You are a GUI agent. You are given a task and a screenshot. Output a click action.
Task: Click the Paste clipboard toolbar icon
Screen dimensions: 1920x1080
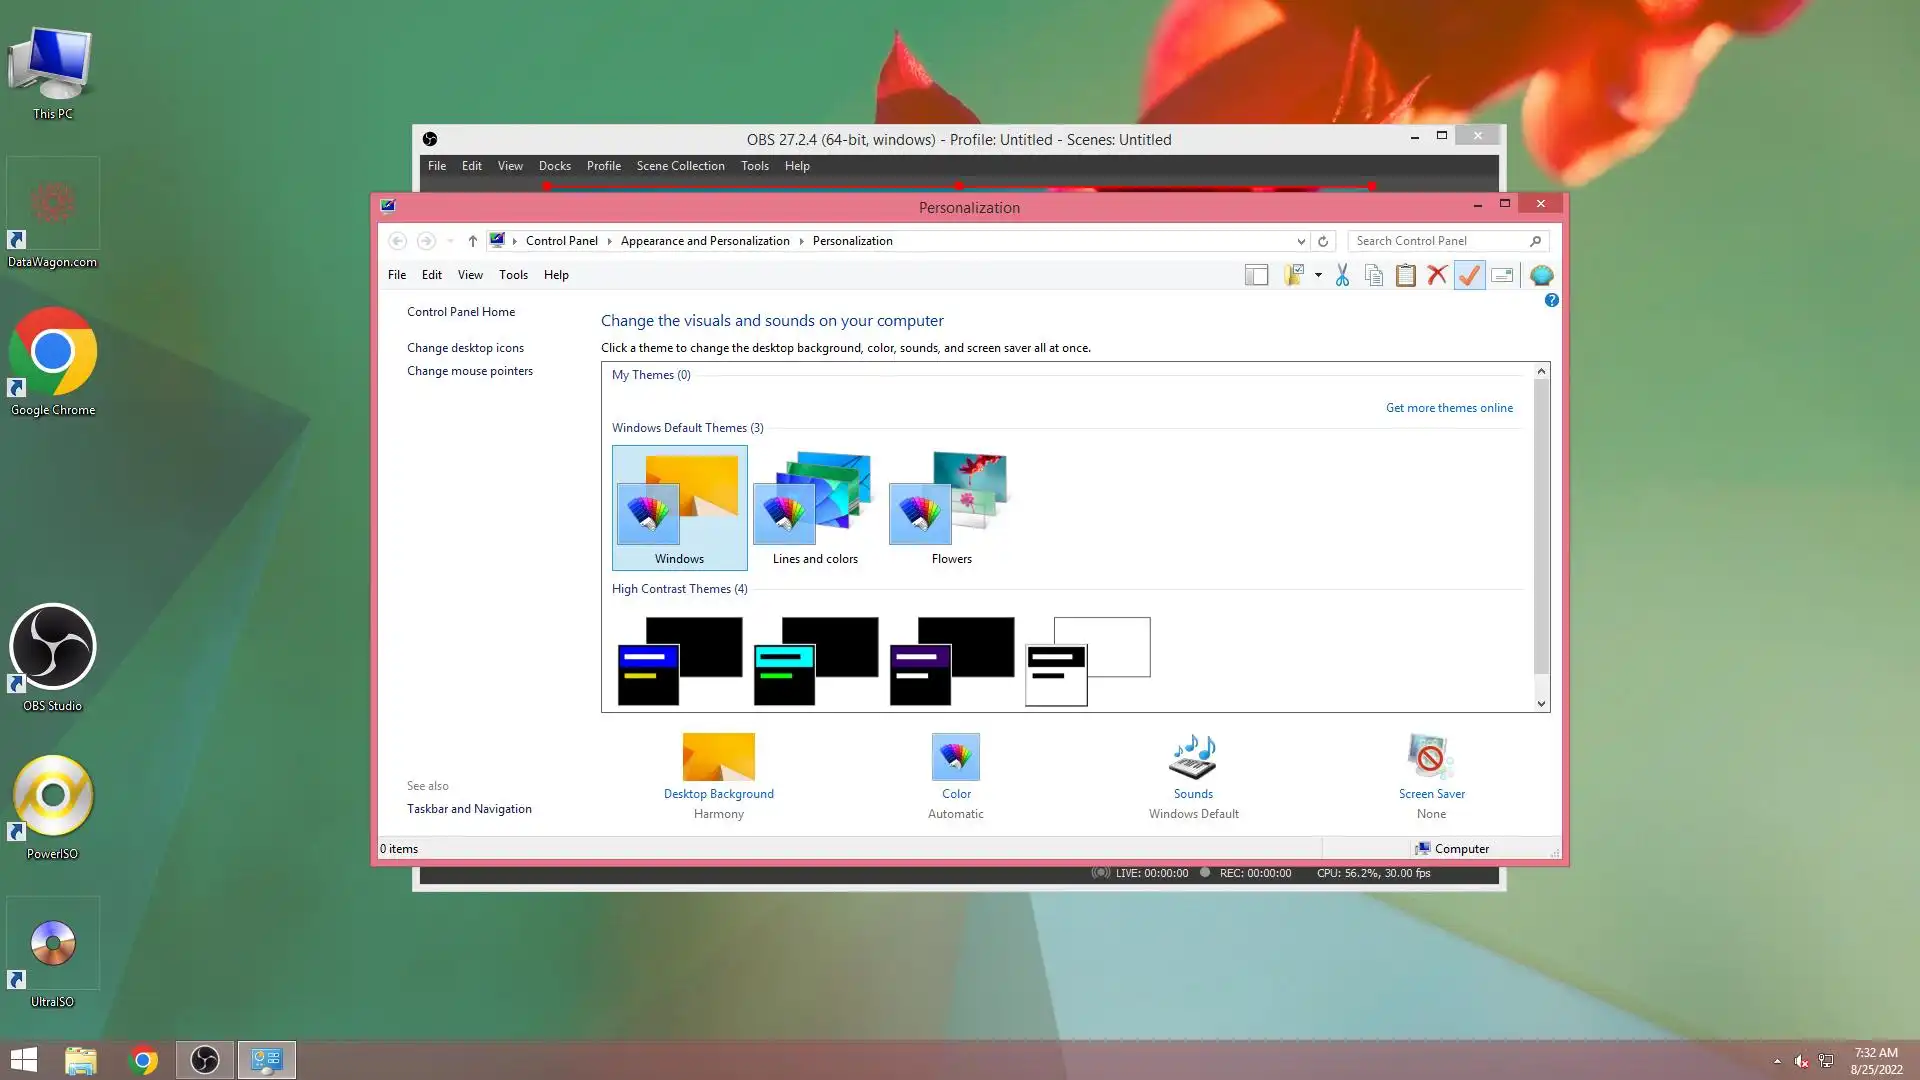[x=1405, y=275]
